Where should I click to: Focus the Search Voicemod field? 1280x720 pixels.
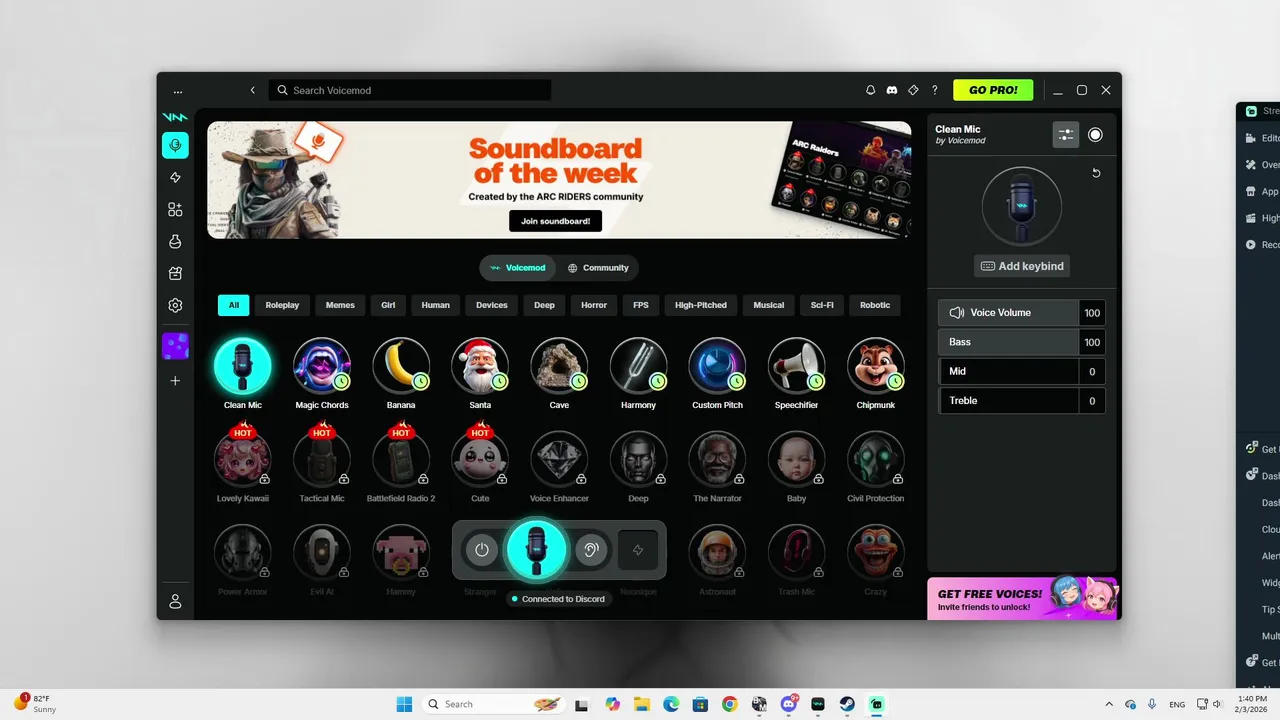coord(410,90)
